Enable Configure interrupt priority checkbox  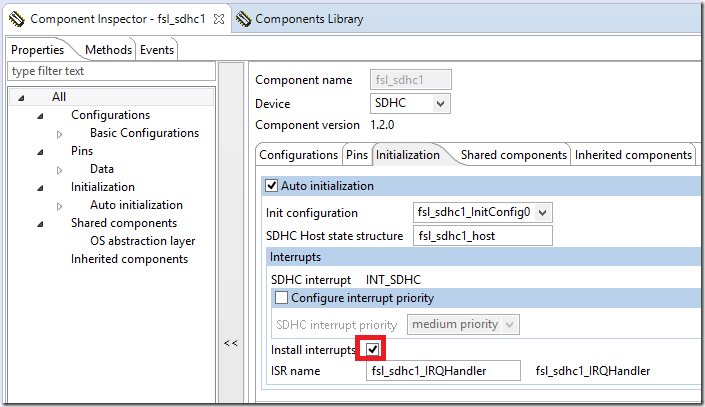[281, 297]
